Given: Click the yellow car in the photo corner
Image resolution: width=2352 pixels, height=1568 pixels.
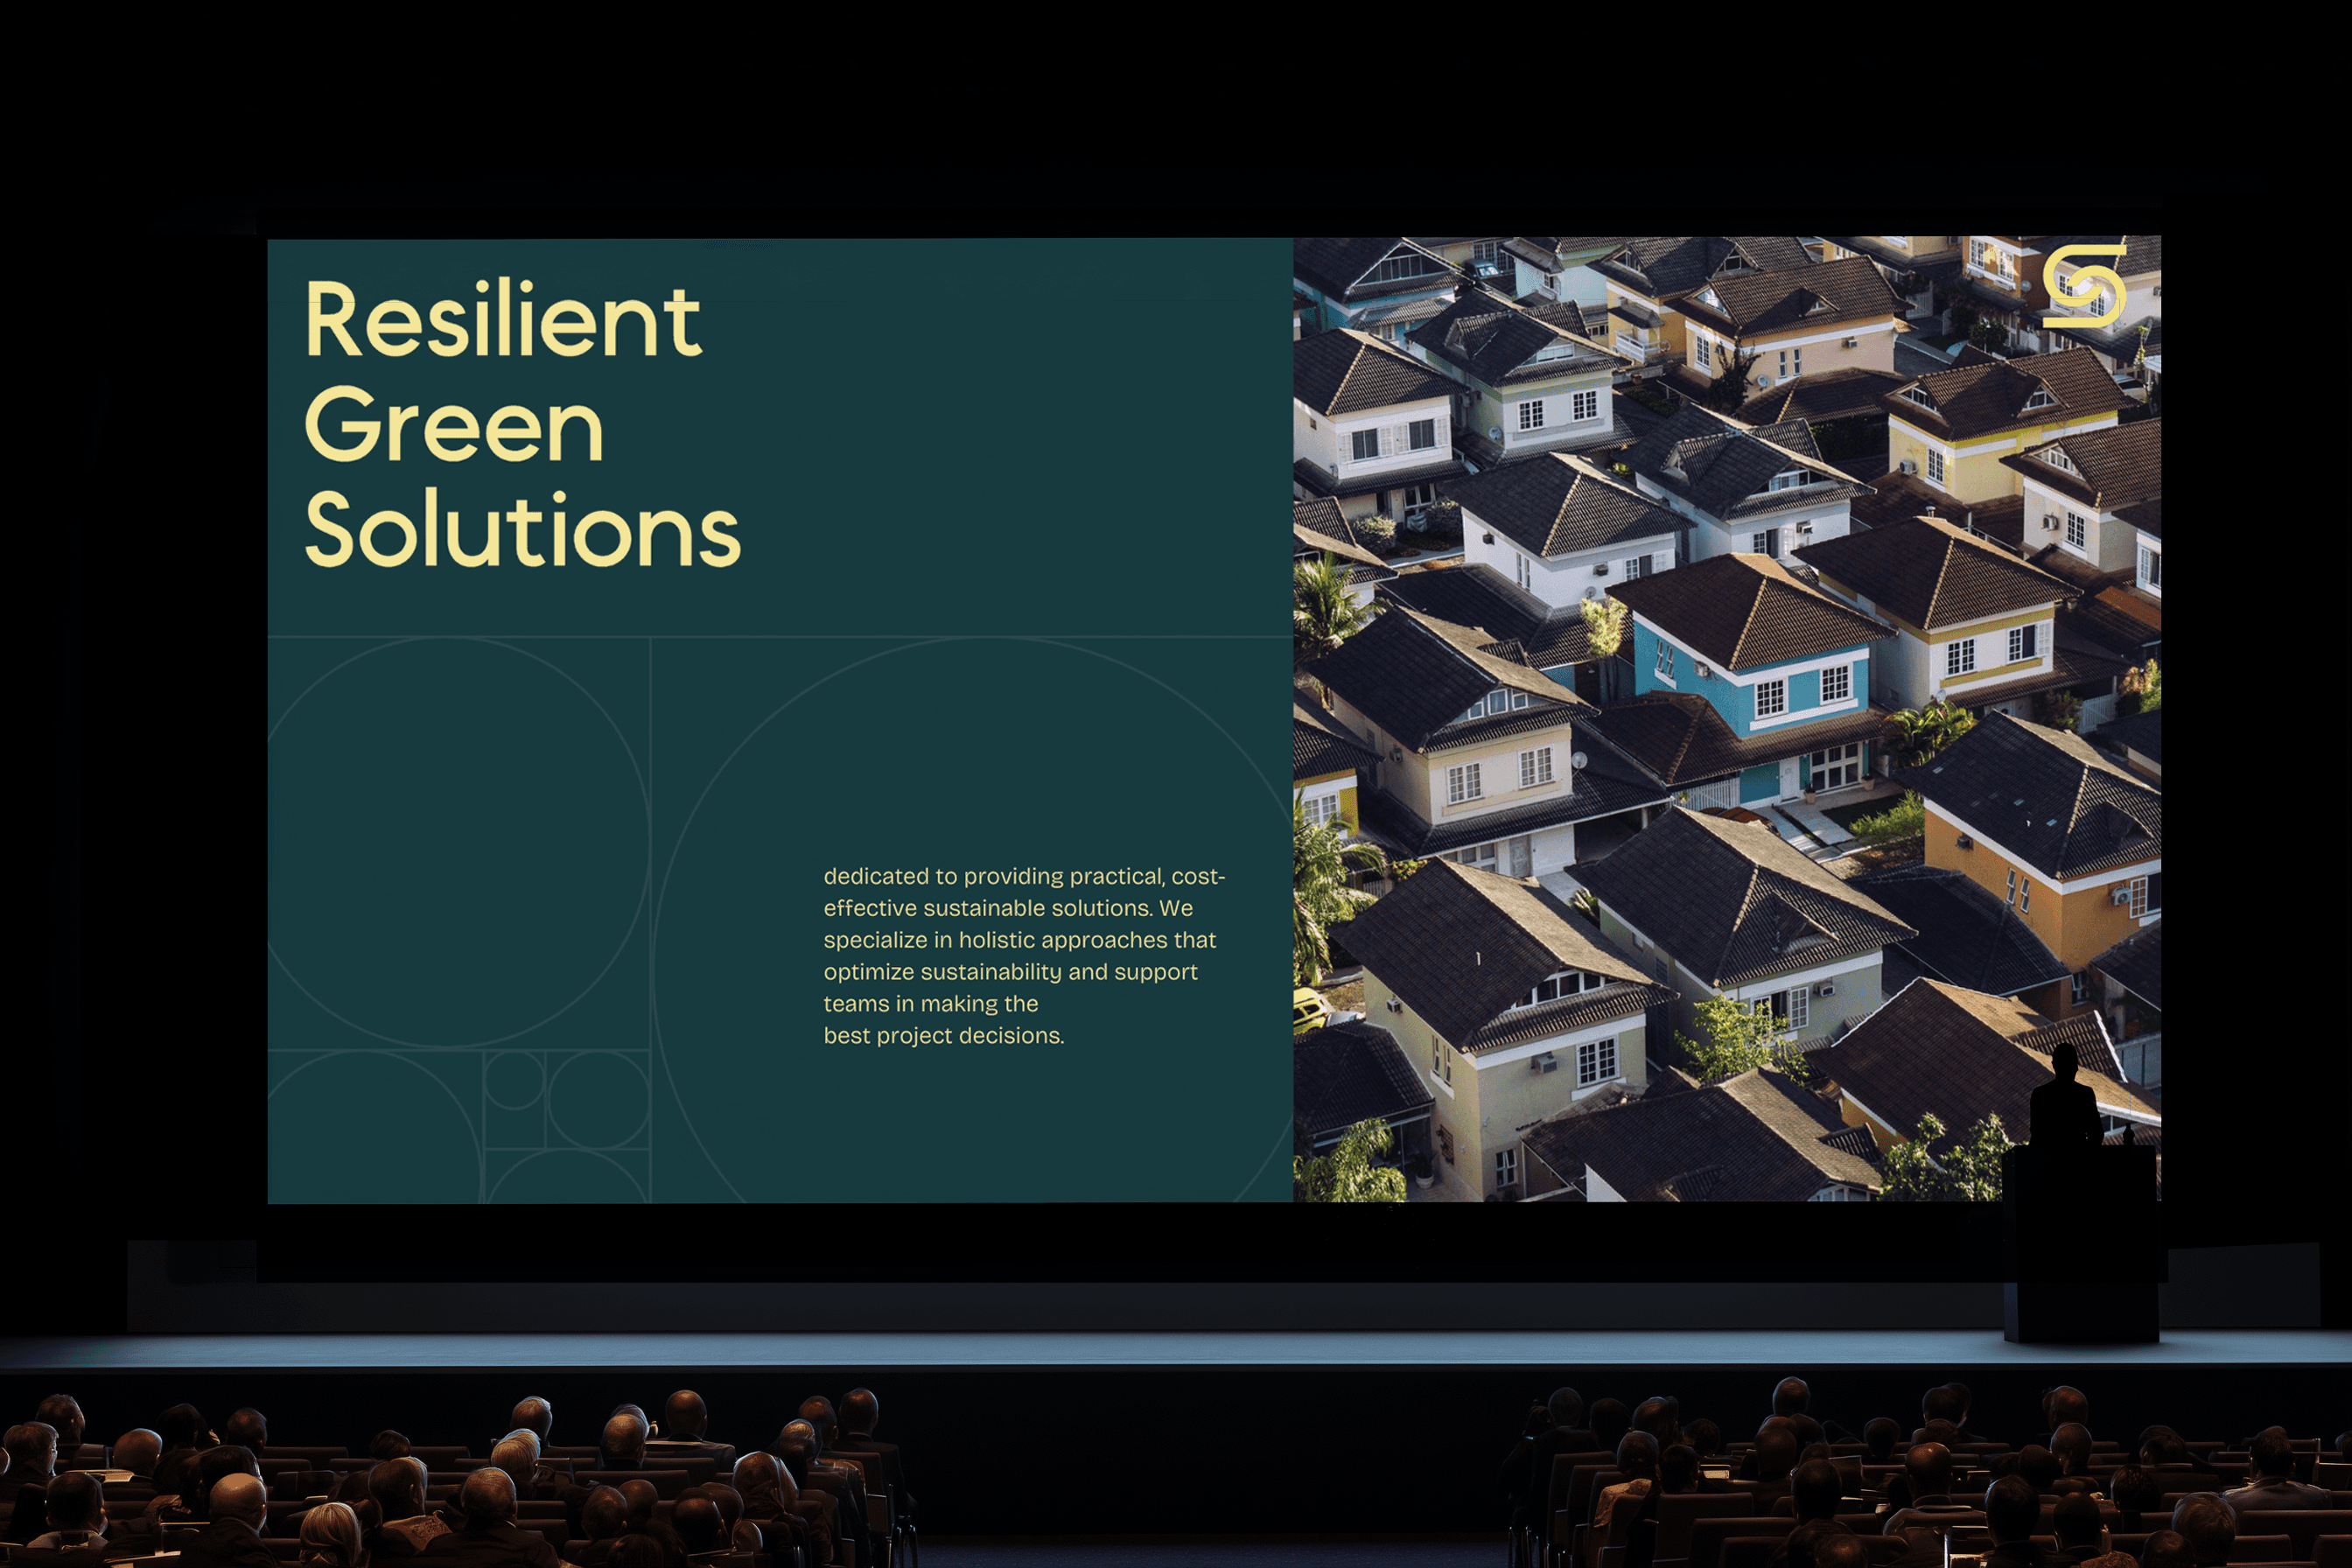Looking at the screenshot, I should pos(1308,1011).
